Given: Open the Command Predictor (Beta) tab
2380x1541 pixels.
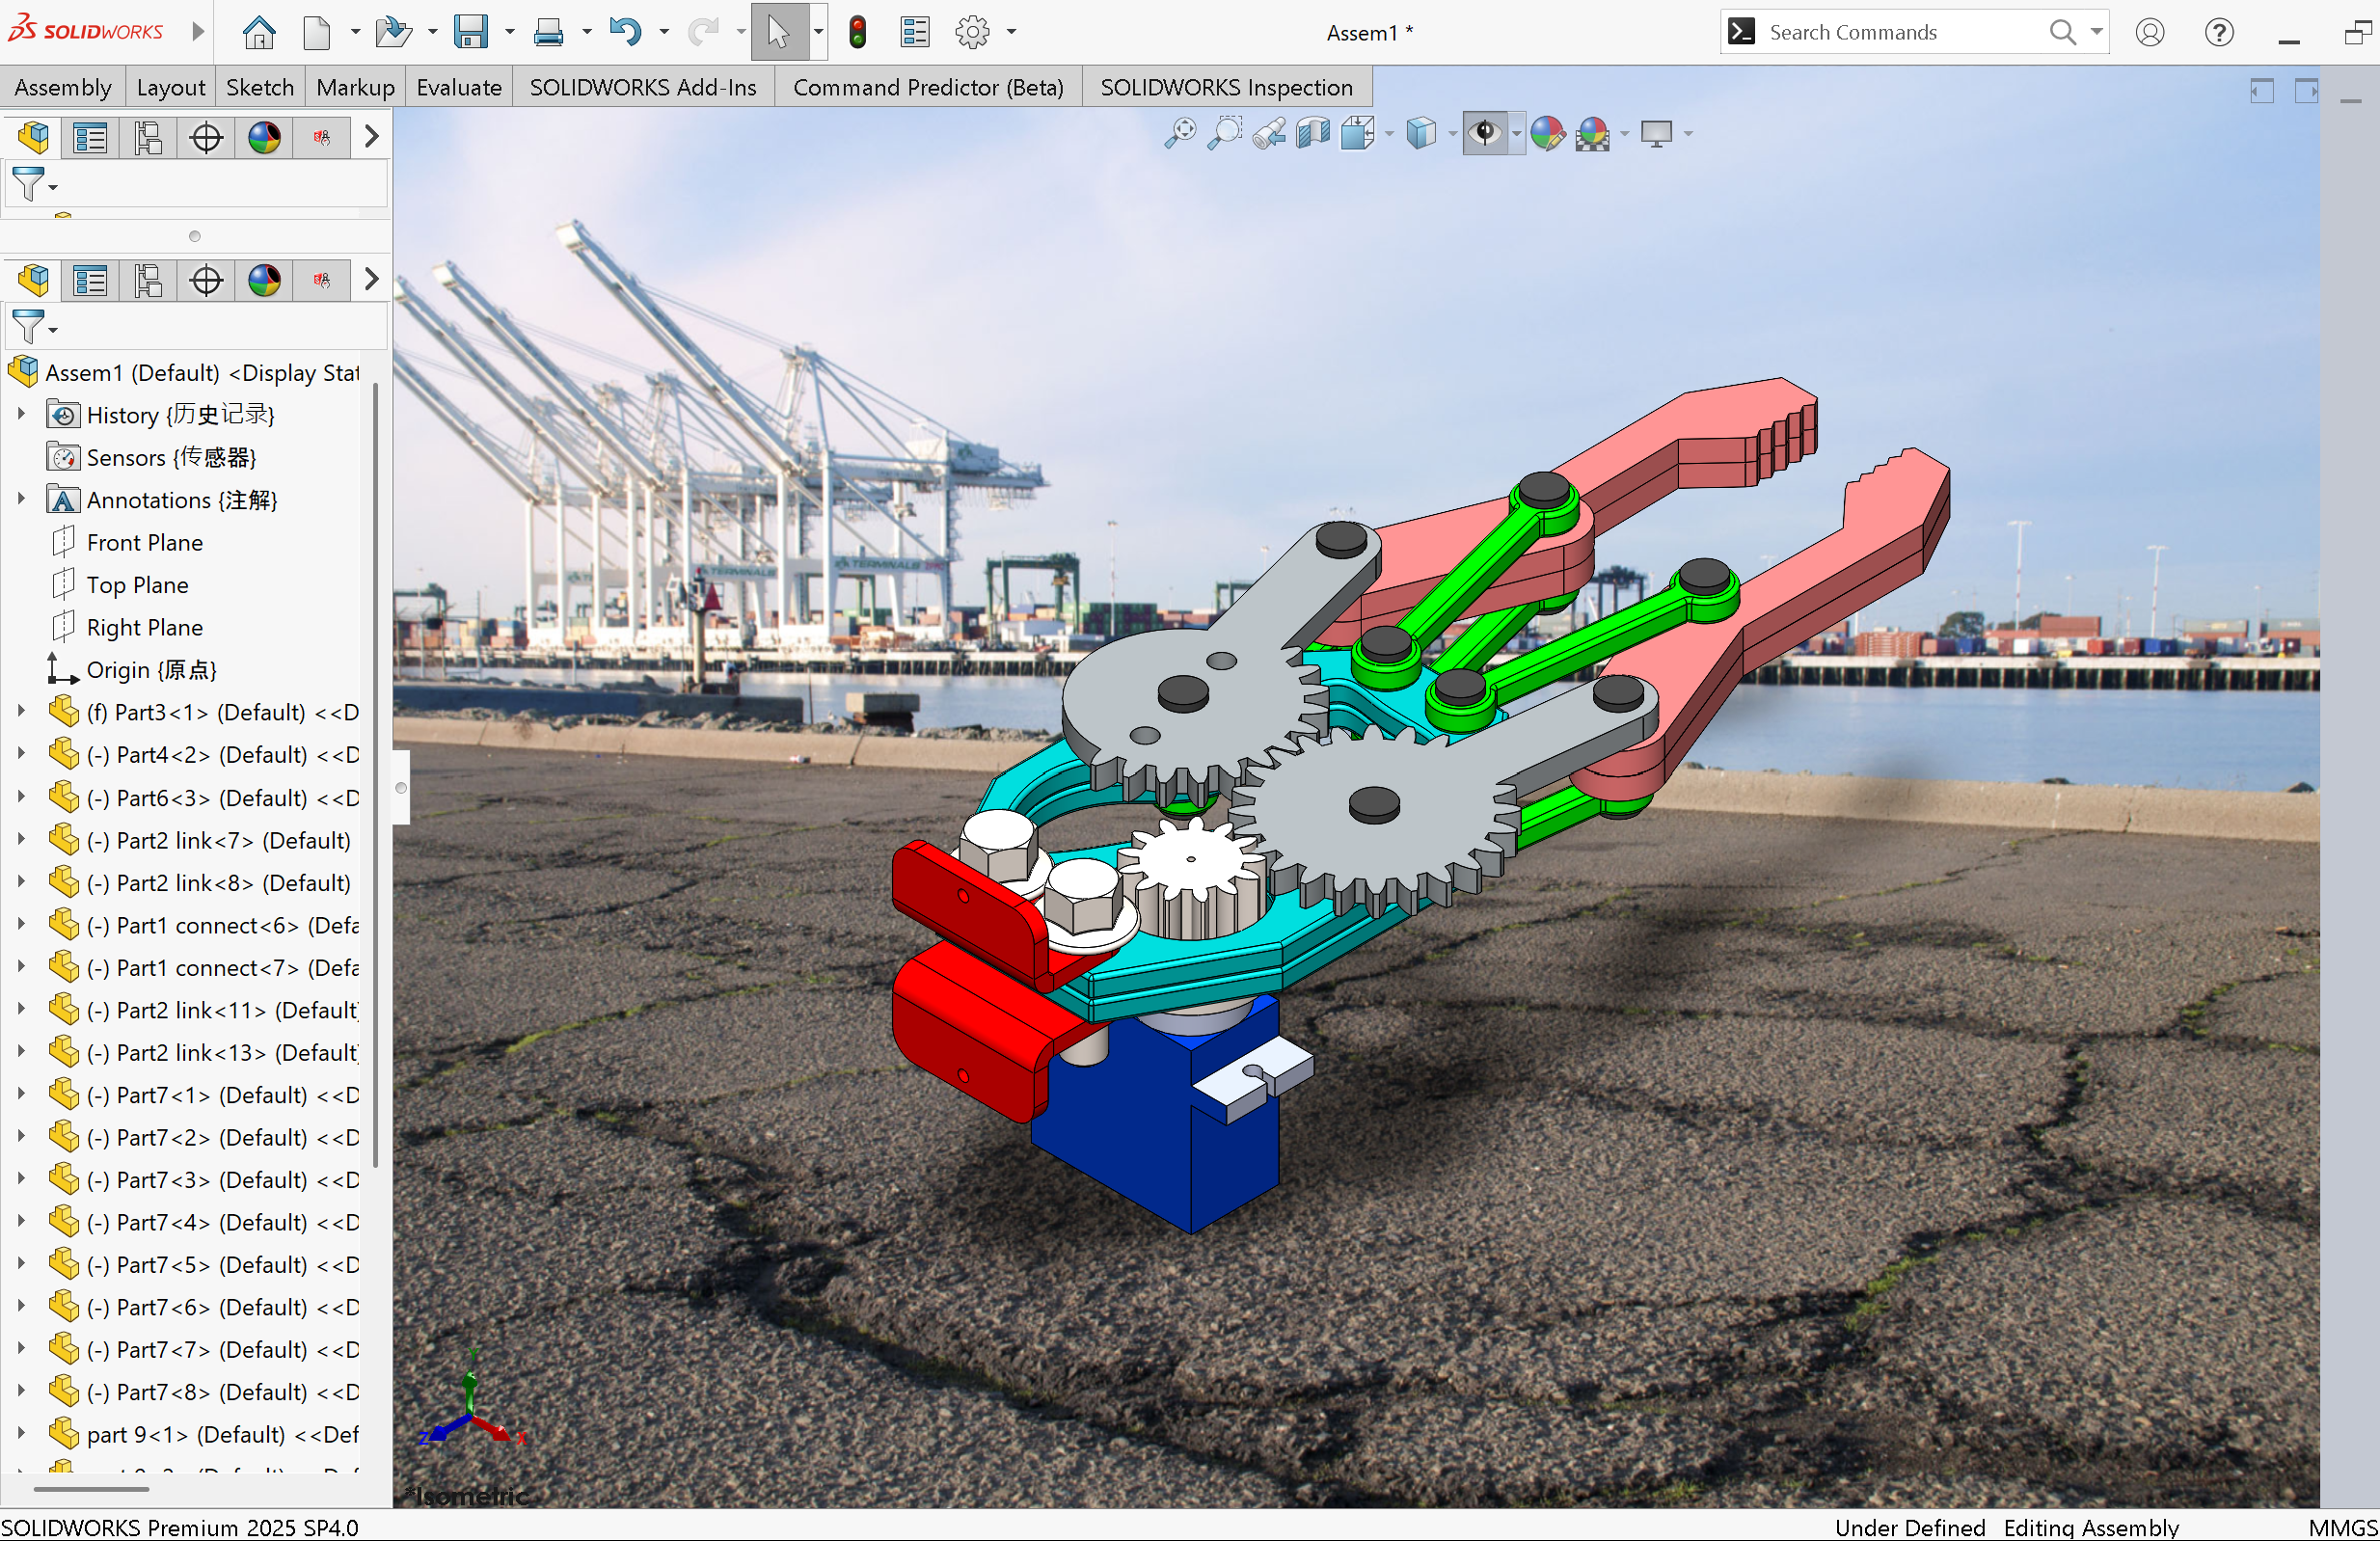Looking at the screenshot, I should (x=928, y=87).
